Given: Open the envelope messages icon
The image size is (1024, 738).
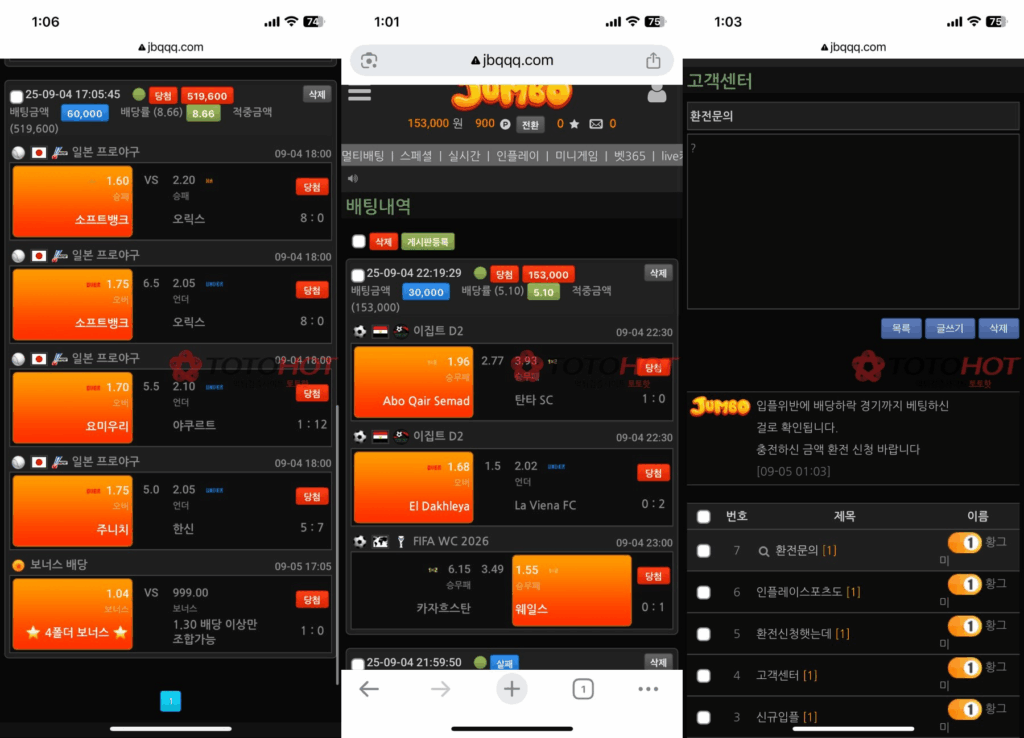Looking at the screenshot, I should pyautogui.click(x=596, y=124).
